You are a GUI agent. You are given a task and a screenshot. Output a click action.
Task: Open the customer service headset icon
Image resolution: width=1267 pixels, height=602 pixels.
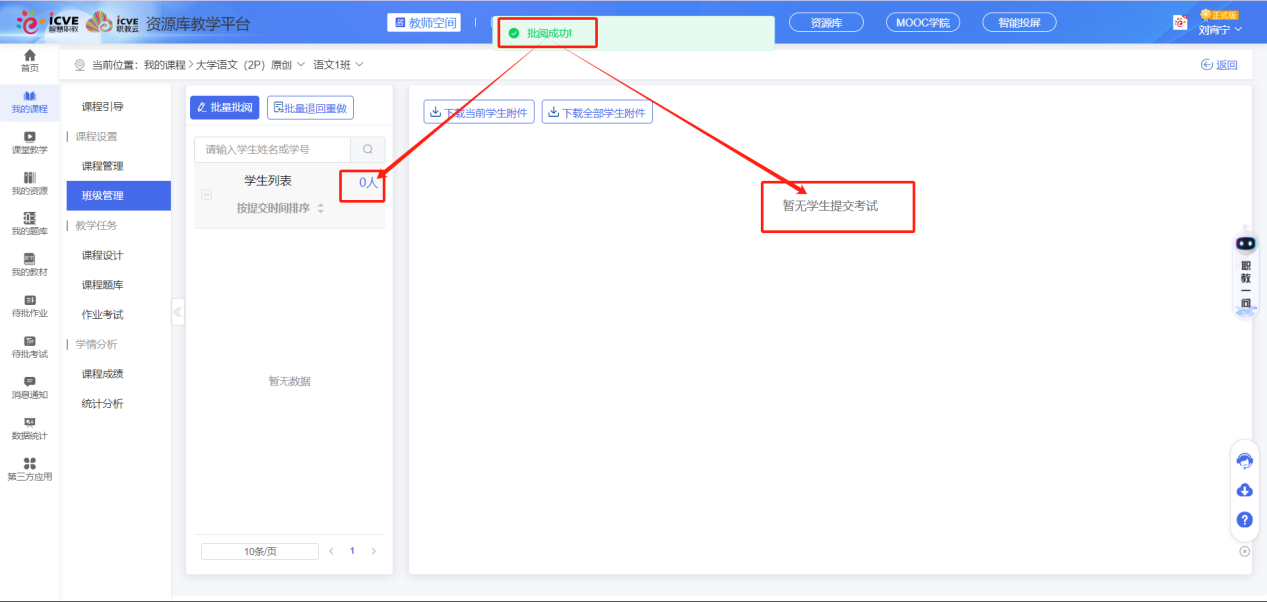coord(1245,461)
